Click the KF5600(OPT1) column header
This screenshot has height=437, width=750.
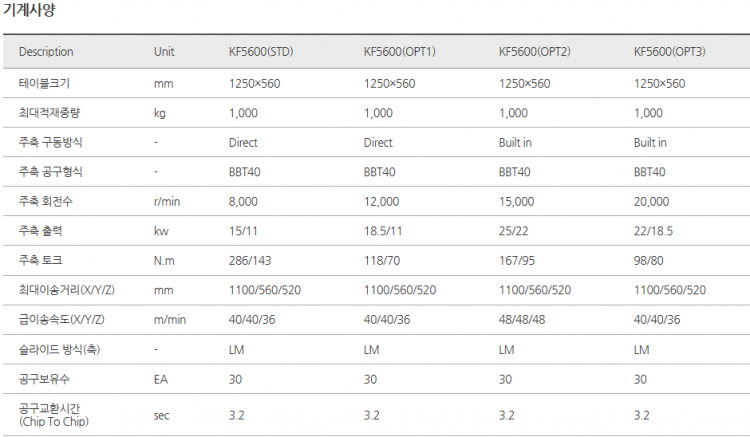click(399, 52)
